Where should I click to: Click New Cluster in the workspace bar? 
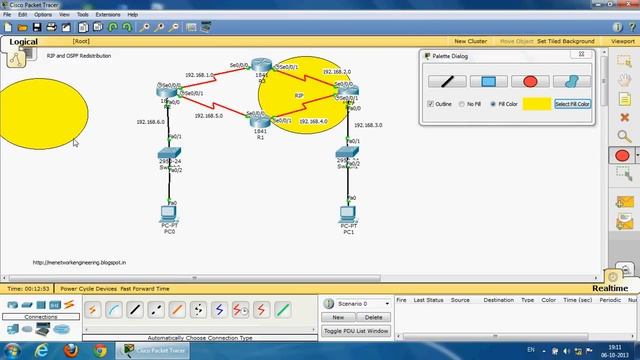coord(470,41)
